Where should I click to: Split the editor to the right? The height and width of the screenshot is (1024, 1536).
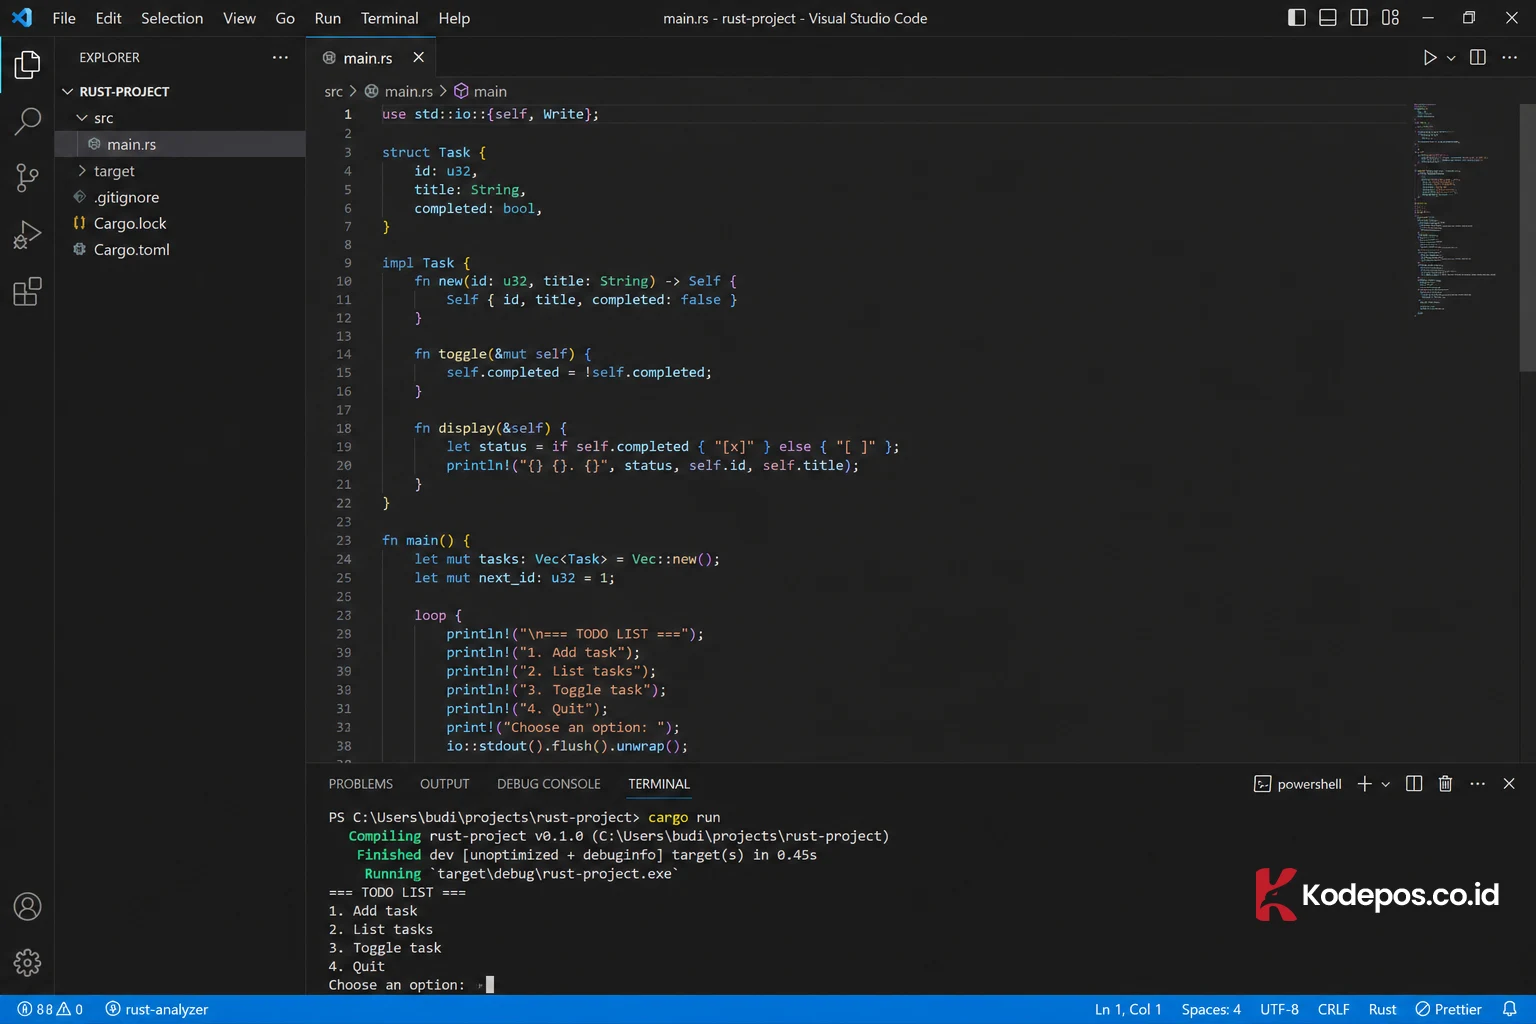(x=1478, y=58)
